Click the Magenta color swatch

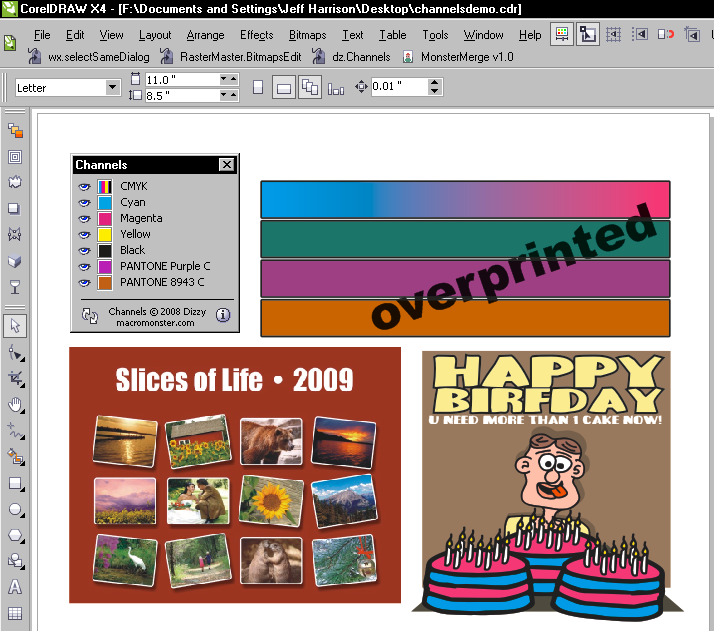tap(105, 219)
